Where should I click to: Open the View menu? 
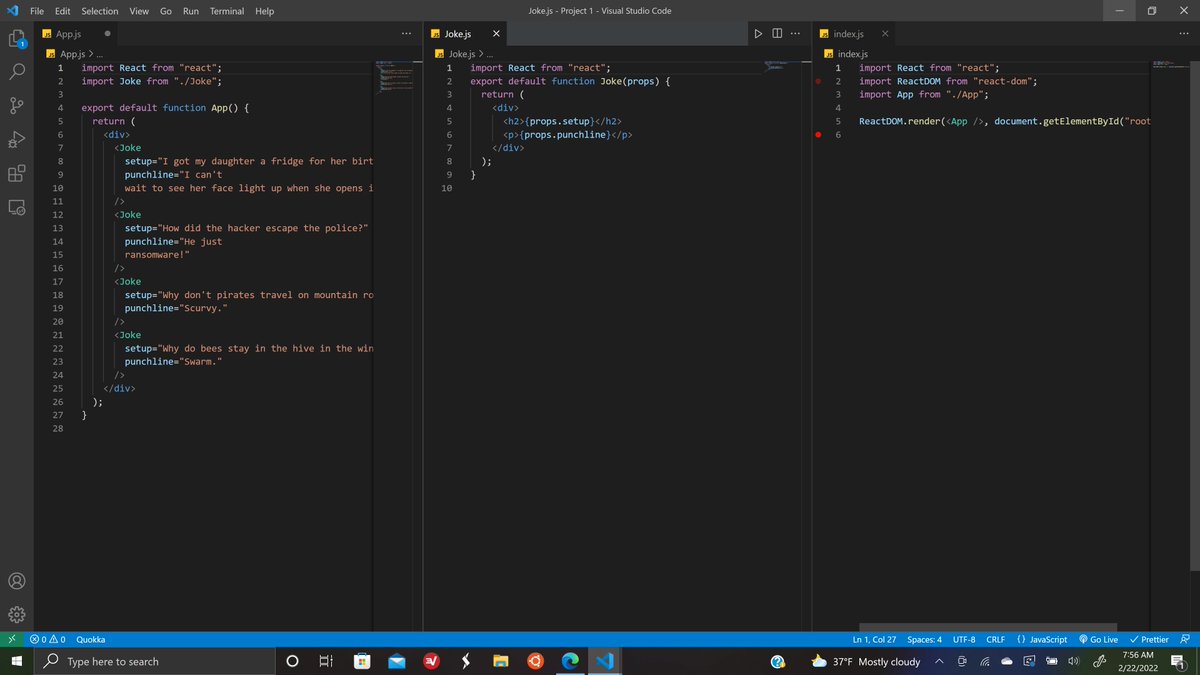139,11
